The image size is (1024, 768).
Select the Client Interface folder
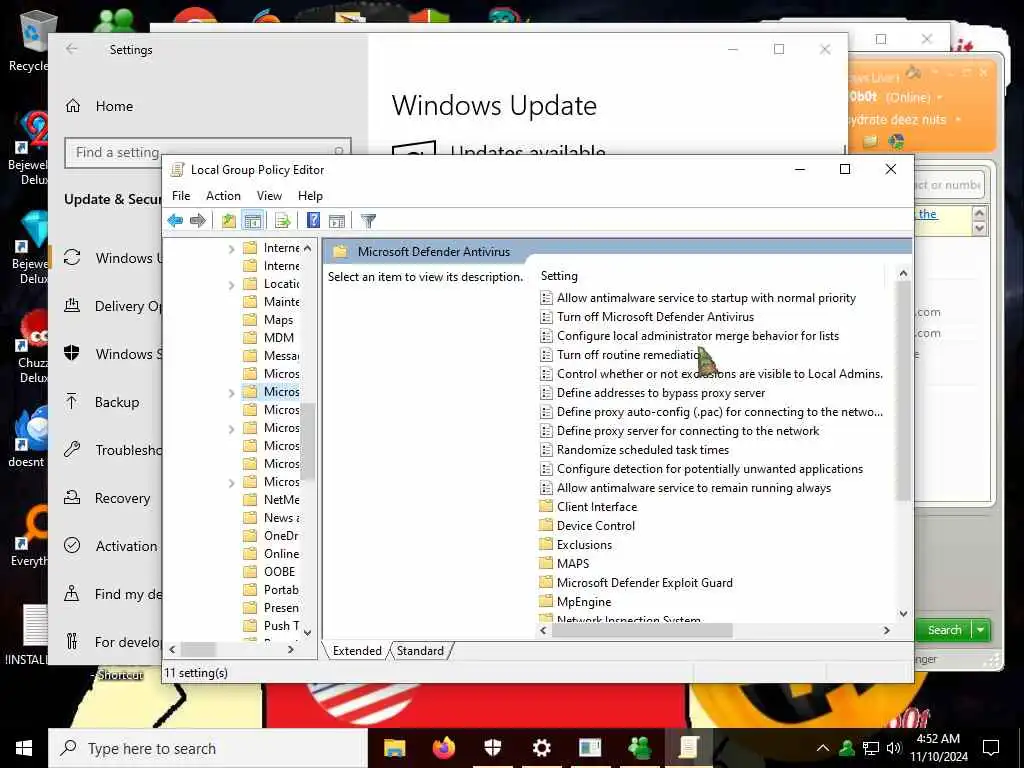point(596,507)
